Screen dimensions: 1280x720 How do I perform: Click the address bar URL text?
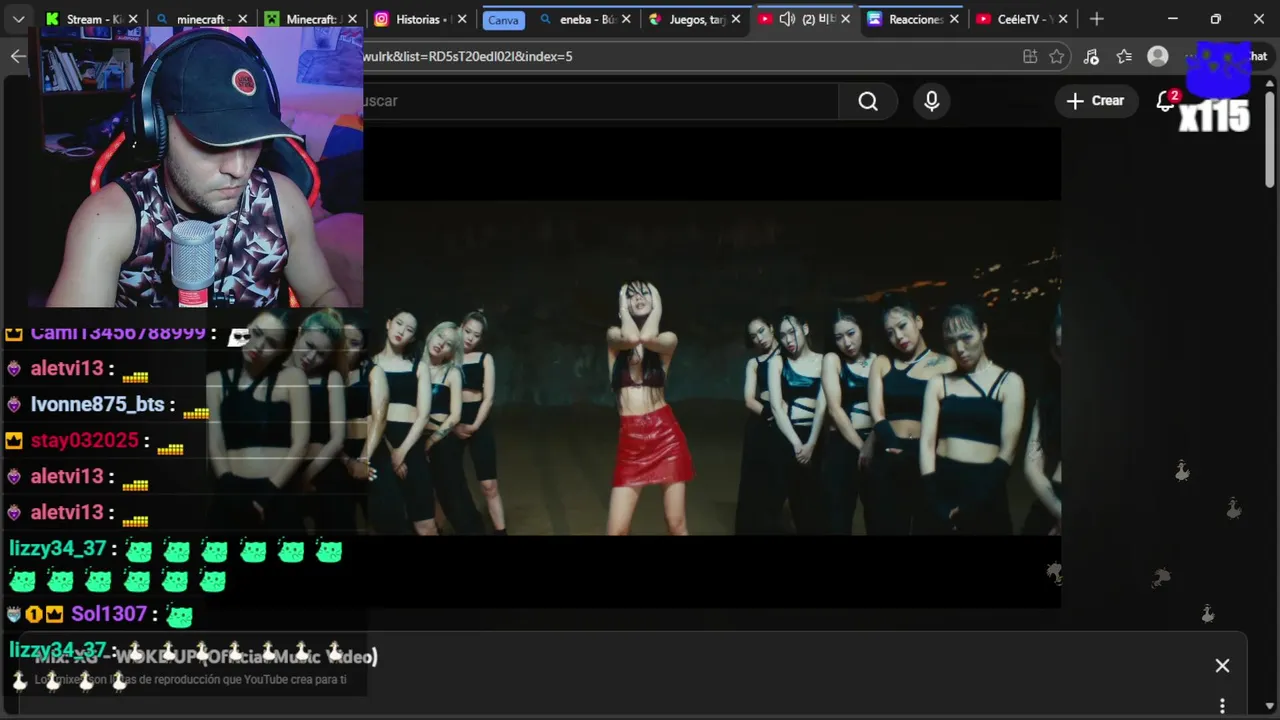coord(468,57)
